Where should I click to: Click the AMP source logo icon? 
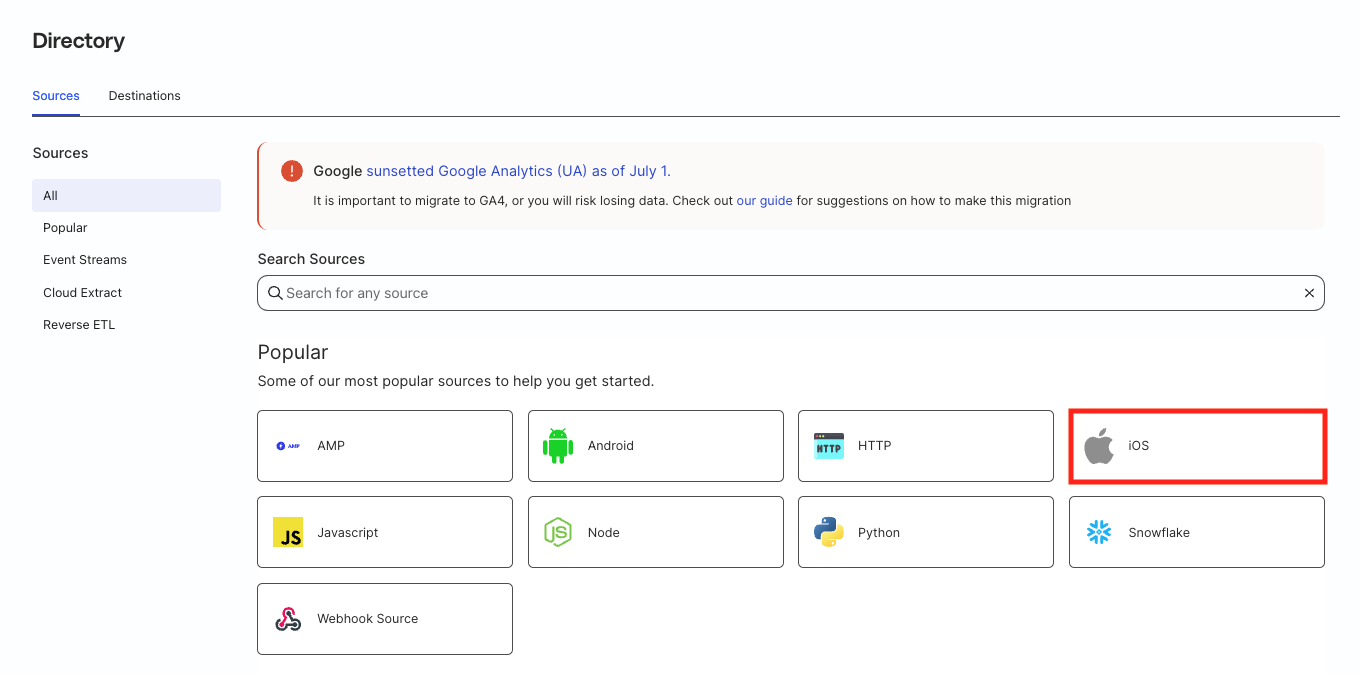(288, 446)
